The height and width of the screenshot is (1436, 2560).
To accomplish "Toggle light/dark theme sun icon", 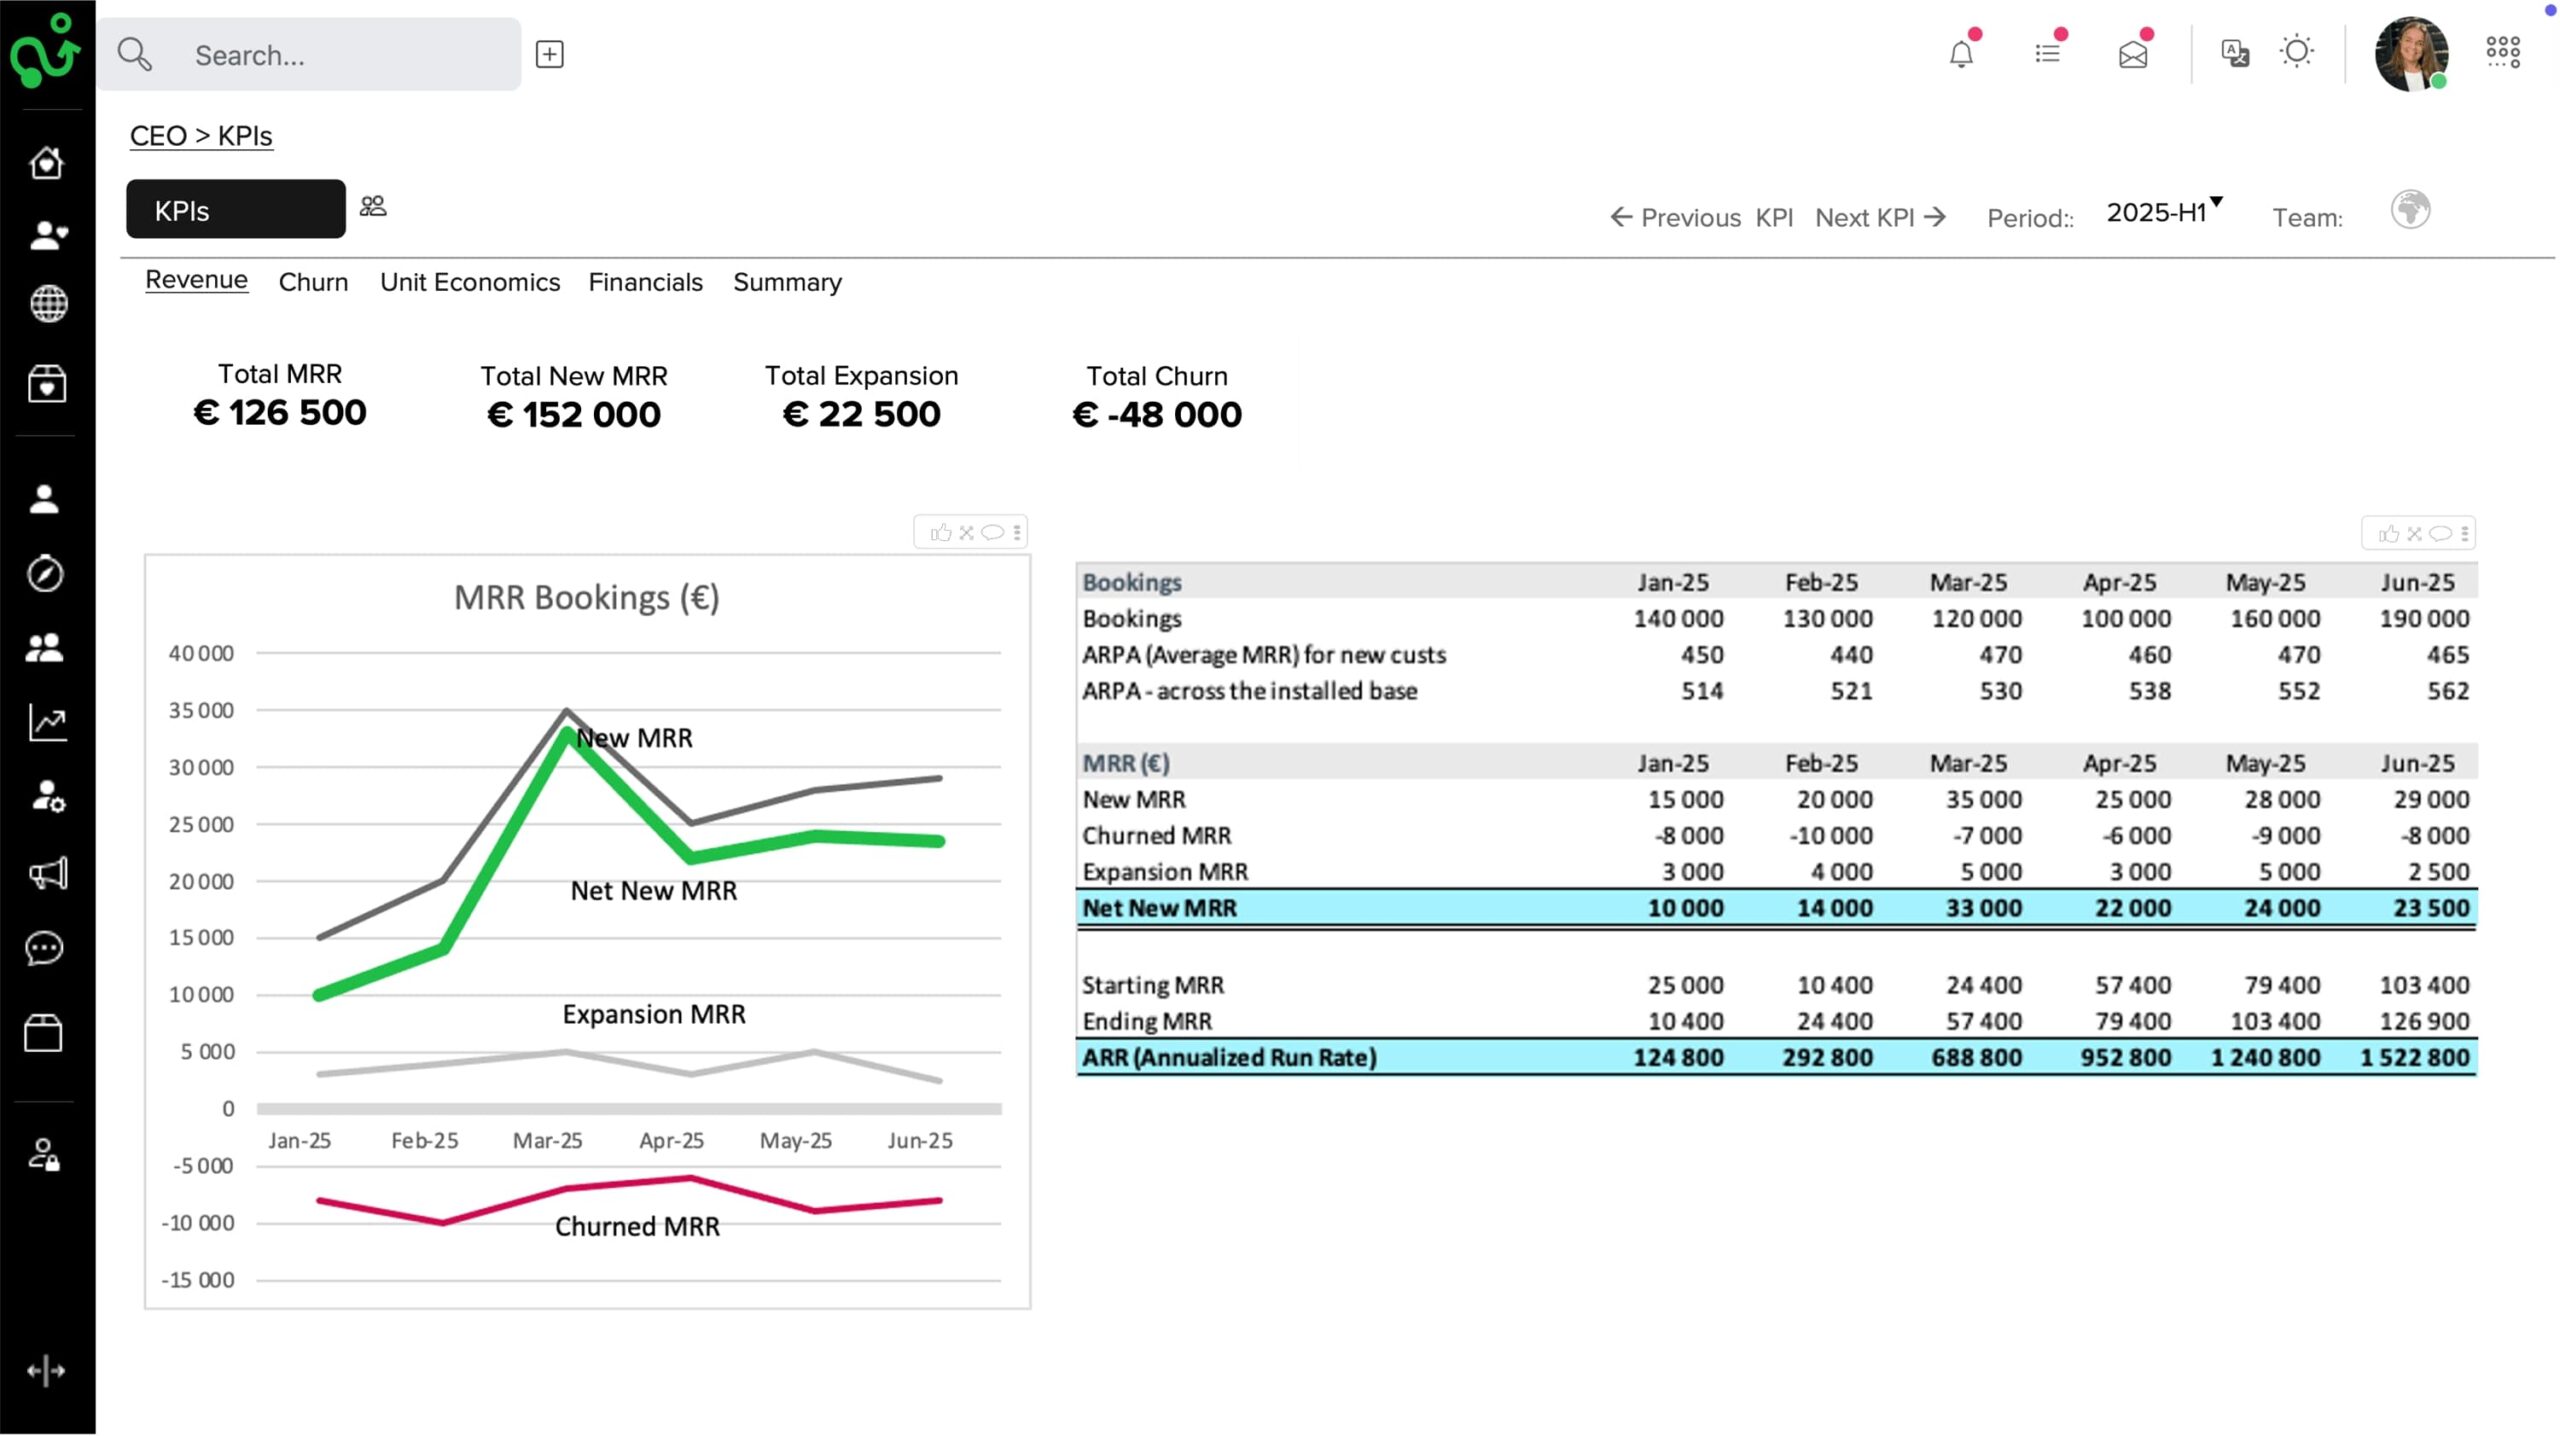I will [2297, 52].
